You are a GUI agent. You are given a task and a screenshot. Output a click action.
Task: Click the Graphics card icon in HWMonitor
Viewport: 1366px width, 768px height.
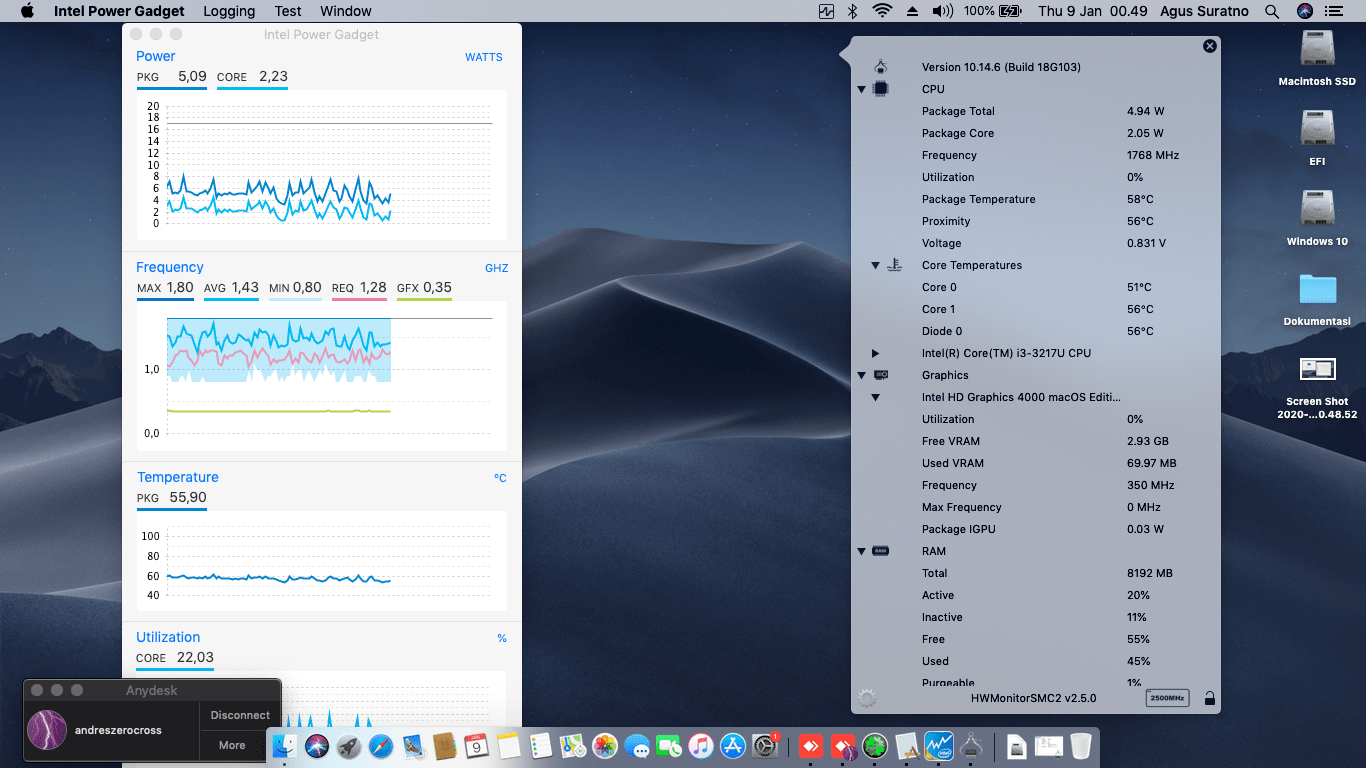pyautogui.click(x=881, y=375)
